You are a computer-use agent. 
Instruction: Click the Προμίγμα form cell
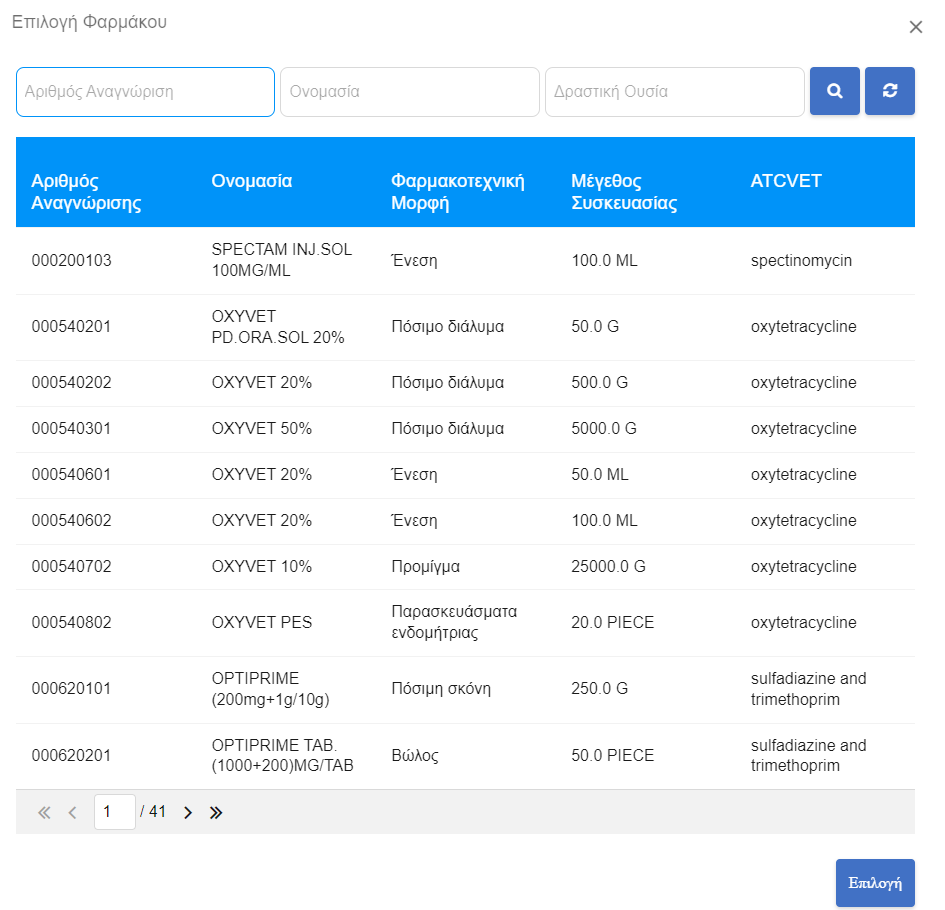point(425,566)
